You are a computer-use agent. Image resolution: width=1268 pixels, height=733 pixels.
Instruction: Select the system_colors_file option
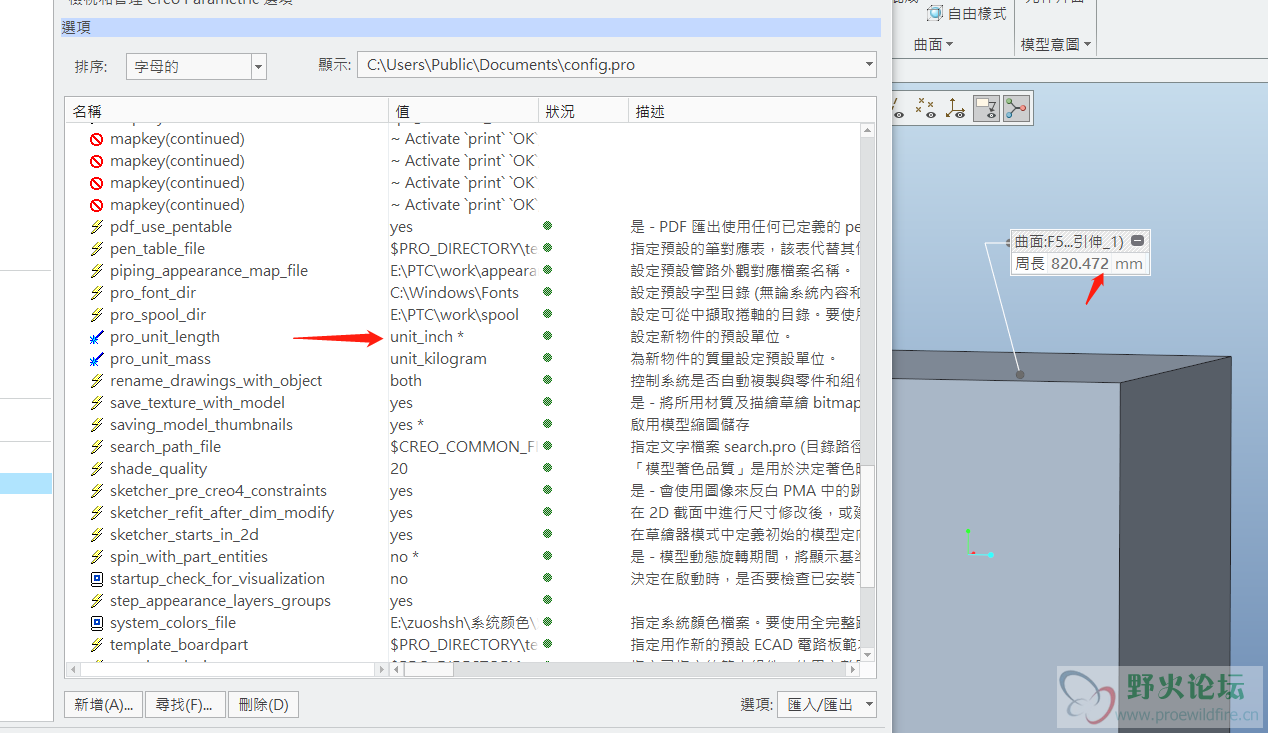pyautogui.click(x=173, y=623)
